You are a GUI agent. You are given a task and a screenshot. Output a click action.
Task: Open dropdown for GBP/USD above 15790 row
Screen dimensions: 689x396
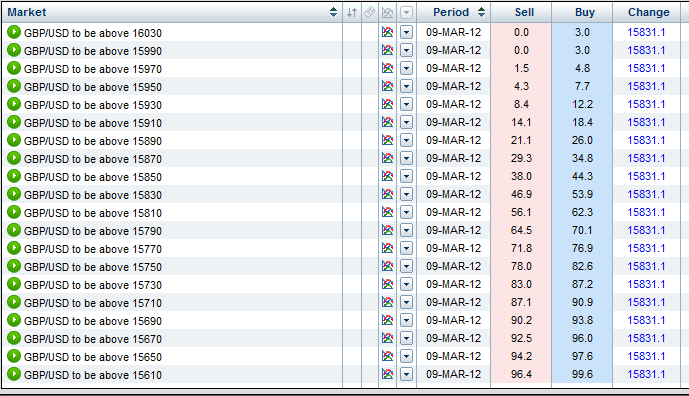pos(406,231)
